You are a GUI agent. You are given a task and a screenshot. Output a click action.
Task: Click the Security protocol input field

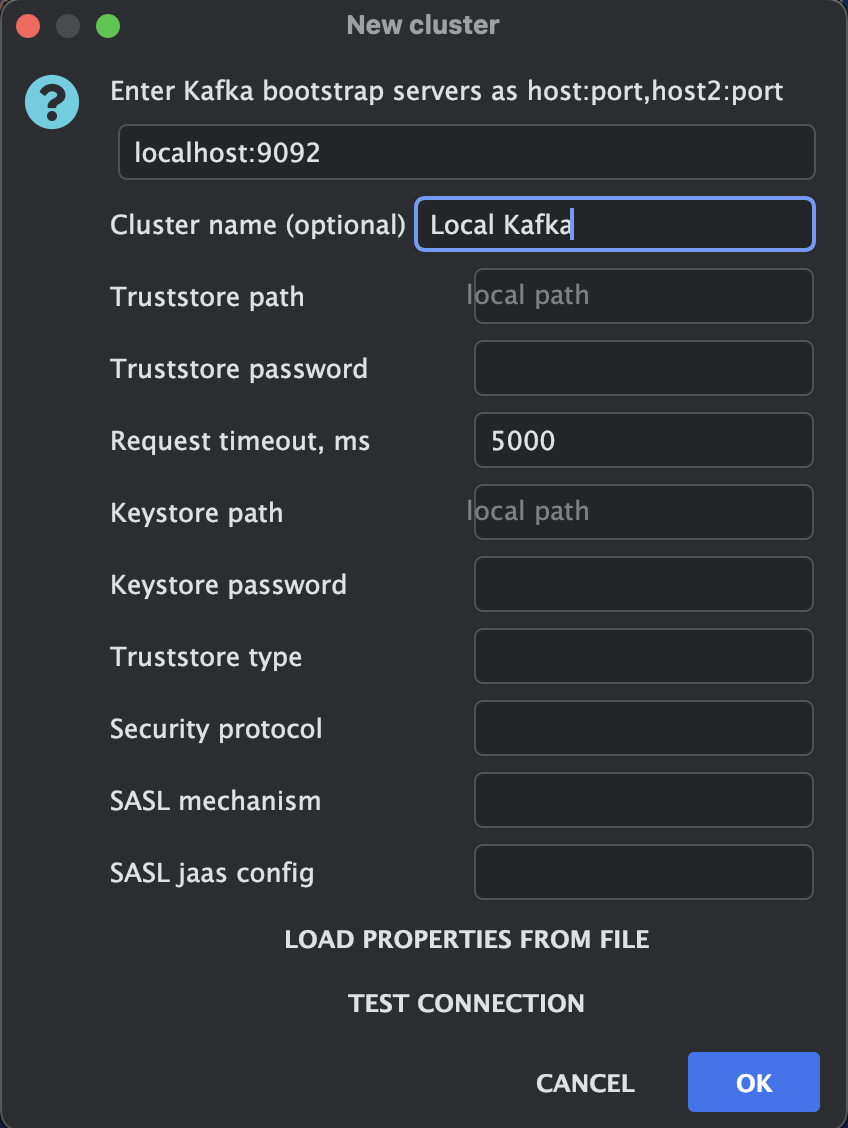point(643,728)
